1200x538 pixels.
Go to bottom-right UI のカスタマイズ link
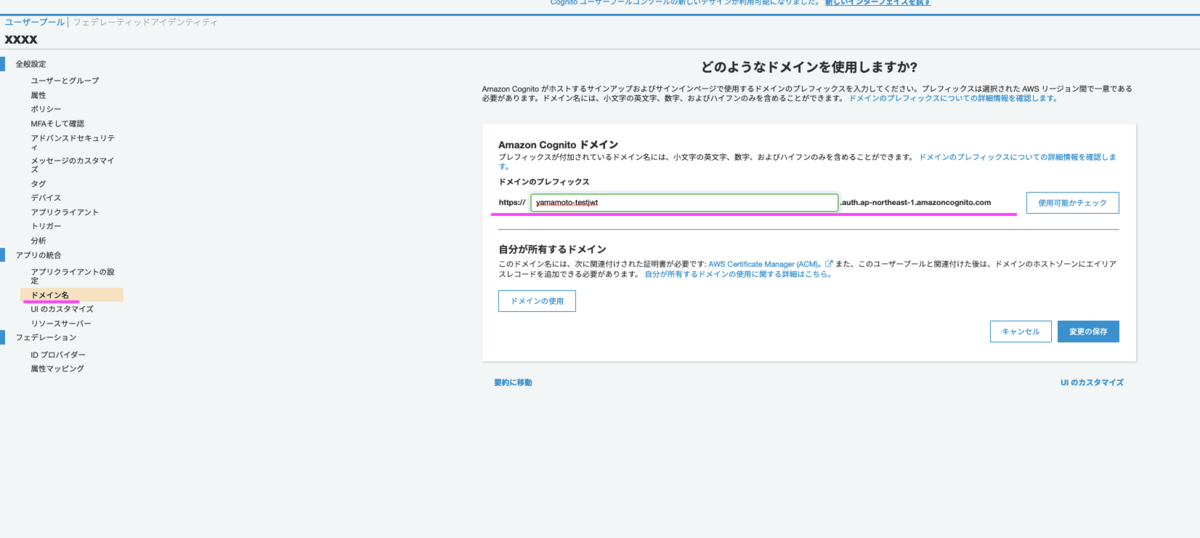[x=1092, y=383]
